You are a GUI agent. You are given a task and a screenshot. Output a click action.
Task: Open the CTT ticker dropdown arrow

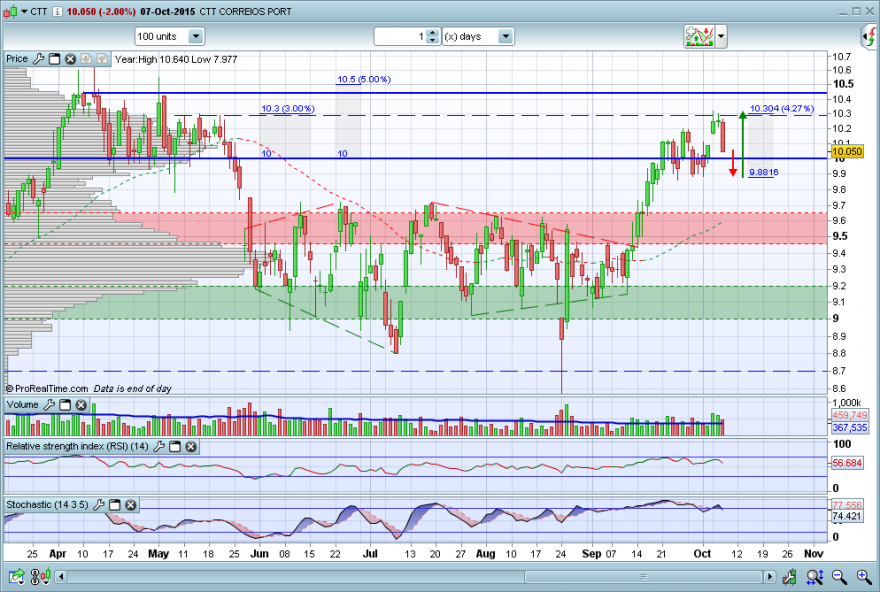pyautogui.click(x=24, y=11)
